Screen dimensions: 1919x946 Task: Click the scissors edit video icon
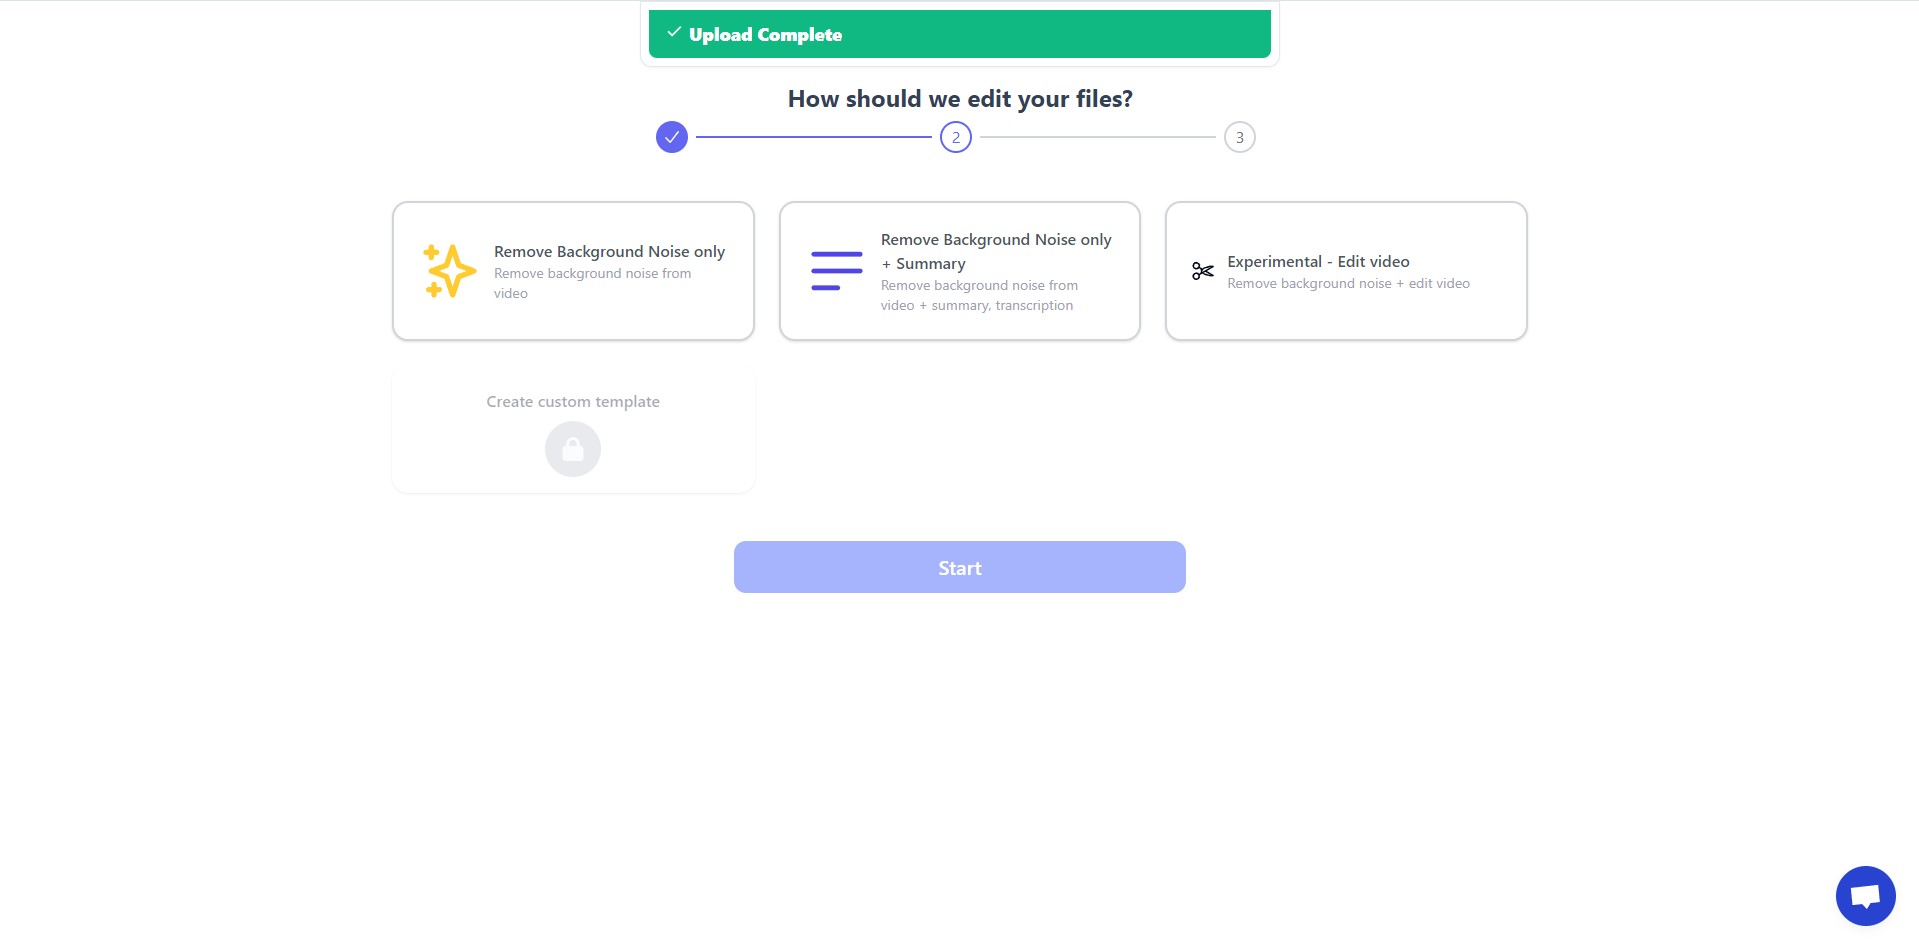1202,271
